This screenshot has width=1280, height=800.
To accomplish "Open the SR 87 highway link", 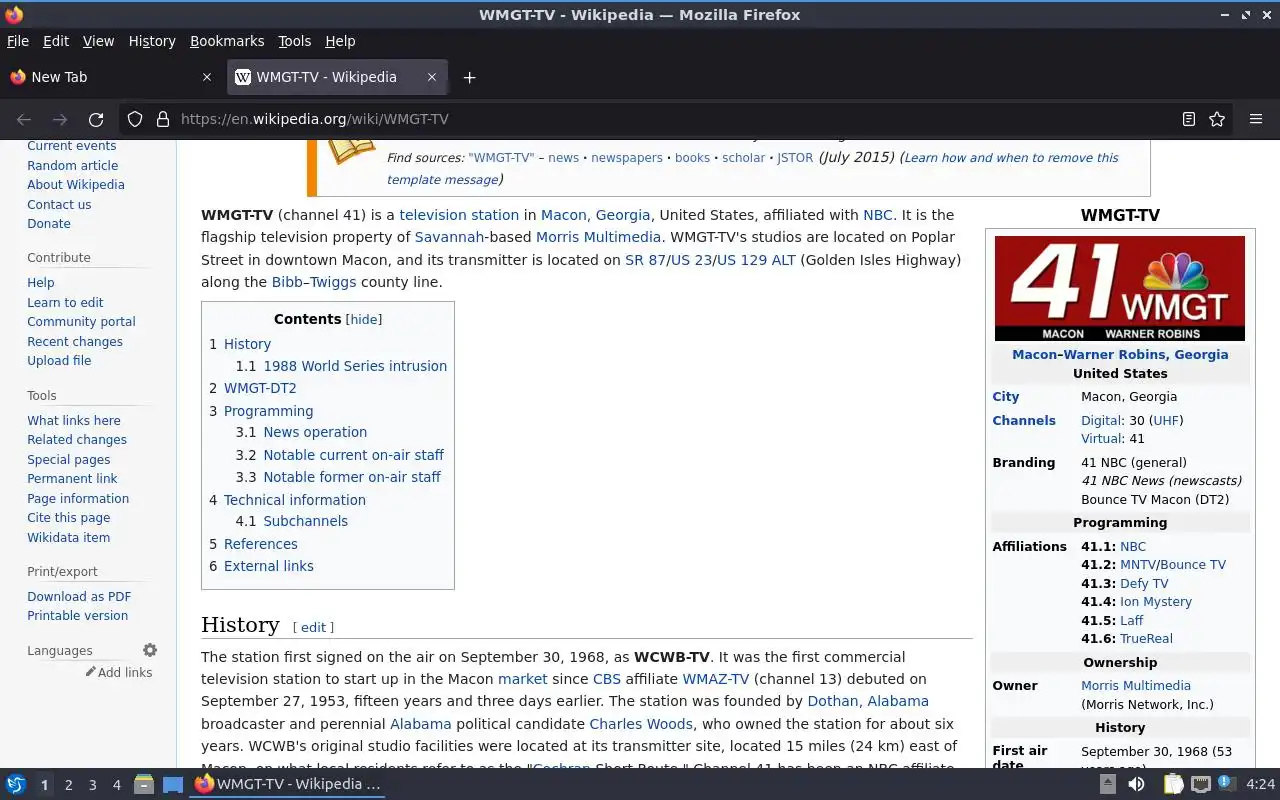I will pyautogui.click(x=645, y=260).
